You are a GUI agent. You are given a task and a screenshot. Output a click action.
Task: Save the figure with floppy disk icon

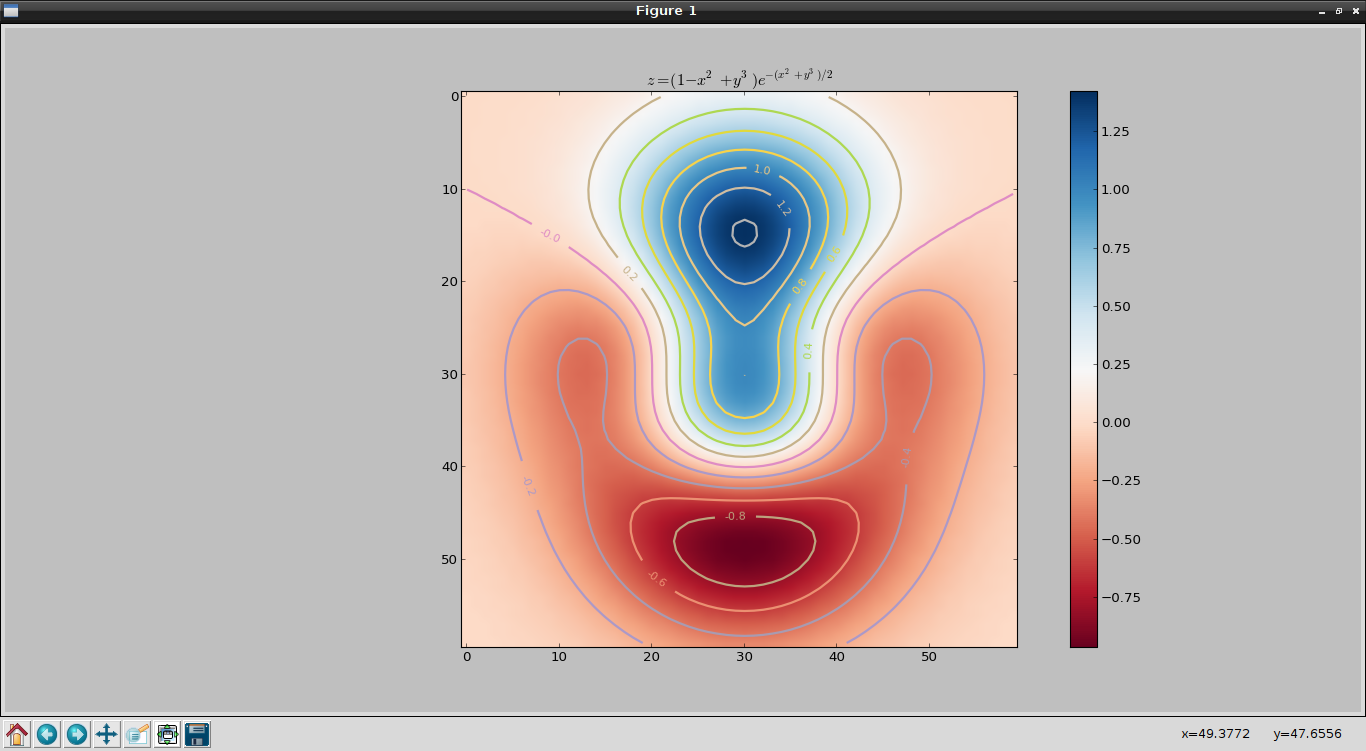click(197, 734)
